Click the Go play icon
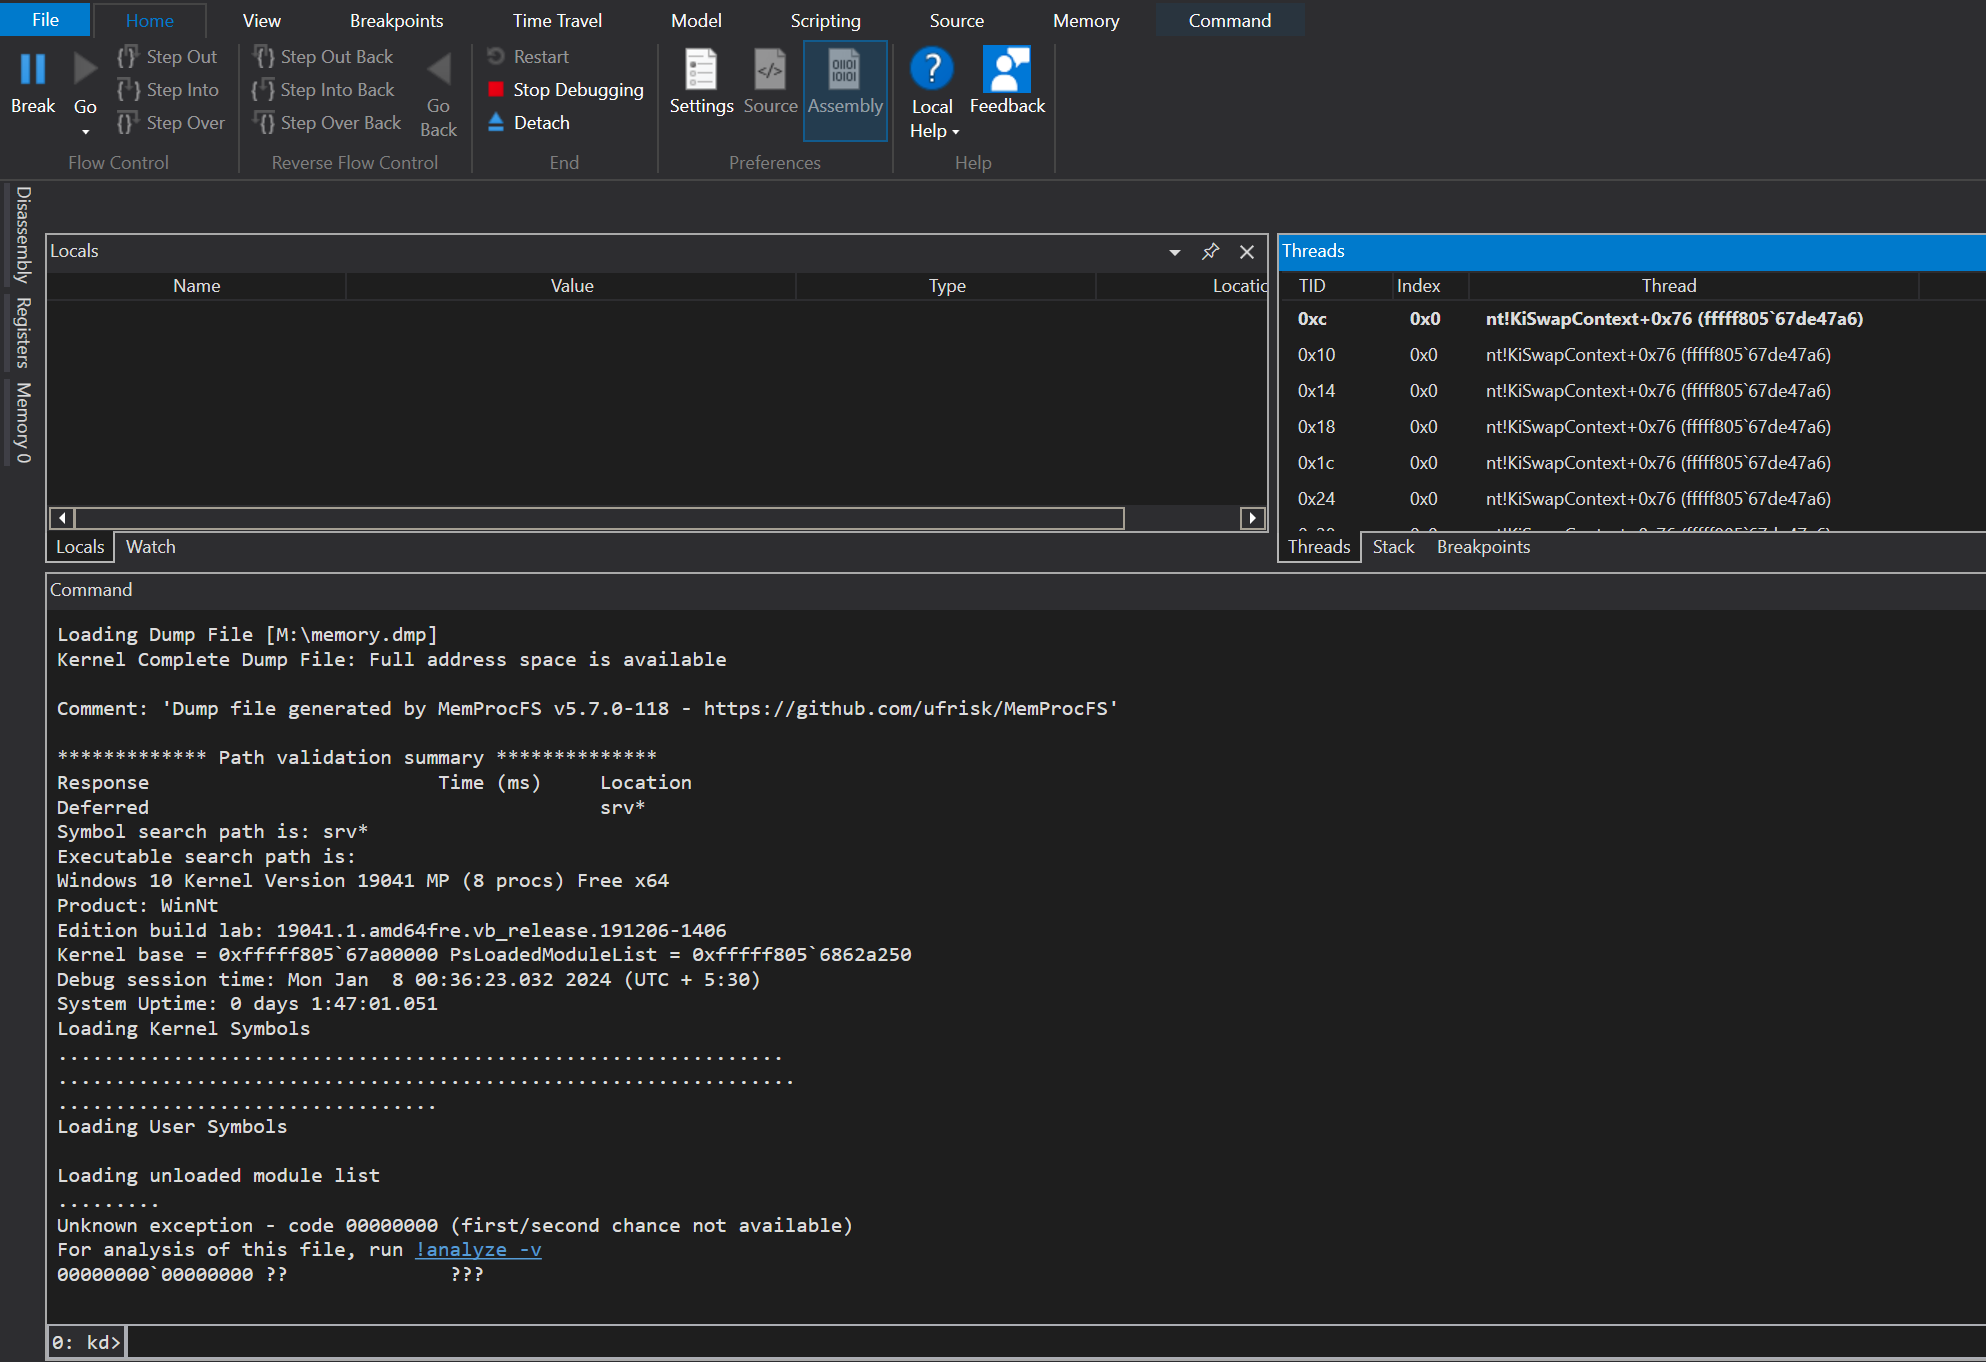This screenshot has height=1362, width=1986. 85,69
